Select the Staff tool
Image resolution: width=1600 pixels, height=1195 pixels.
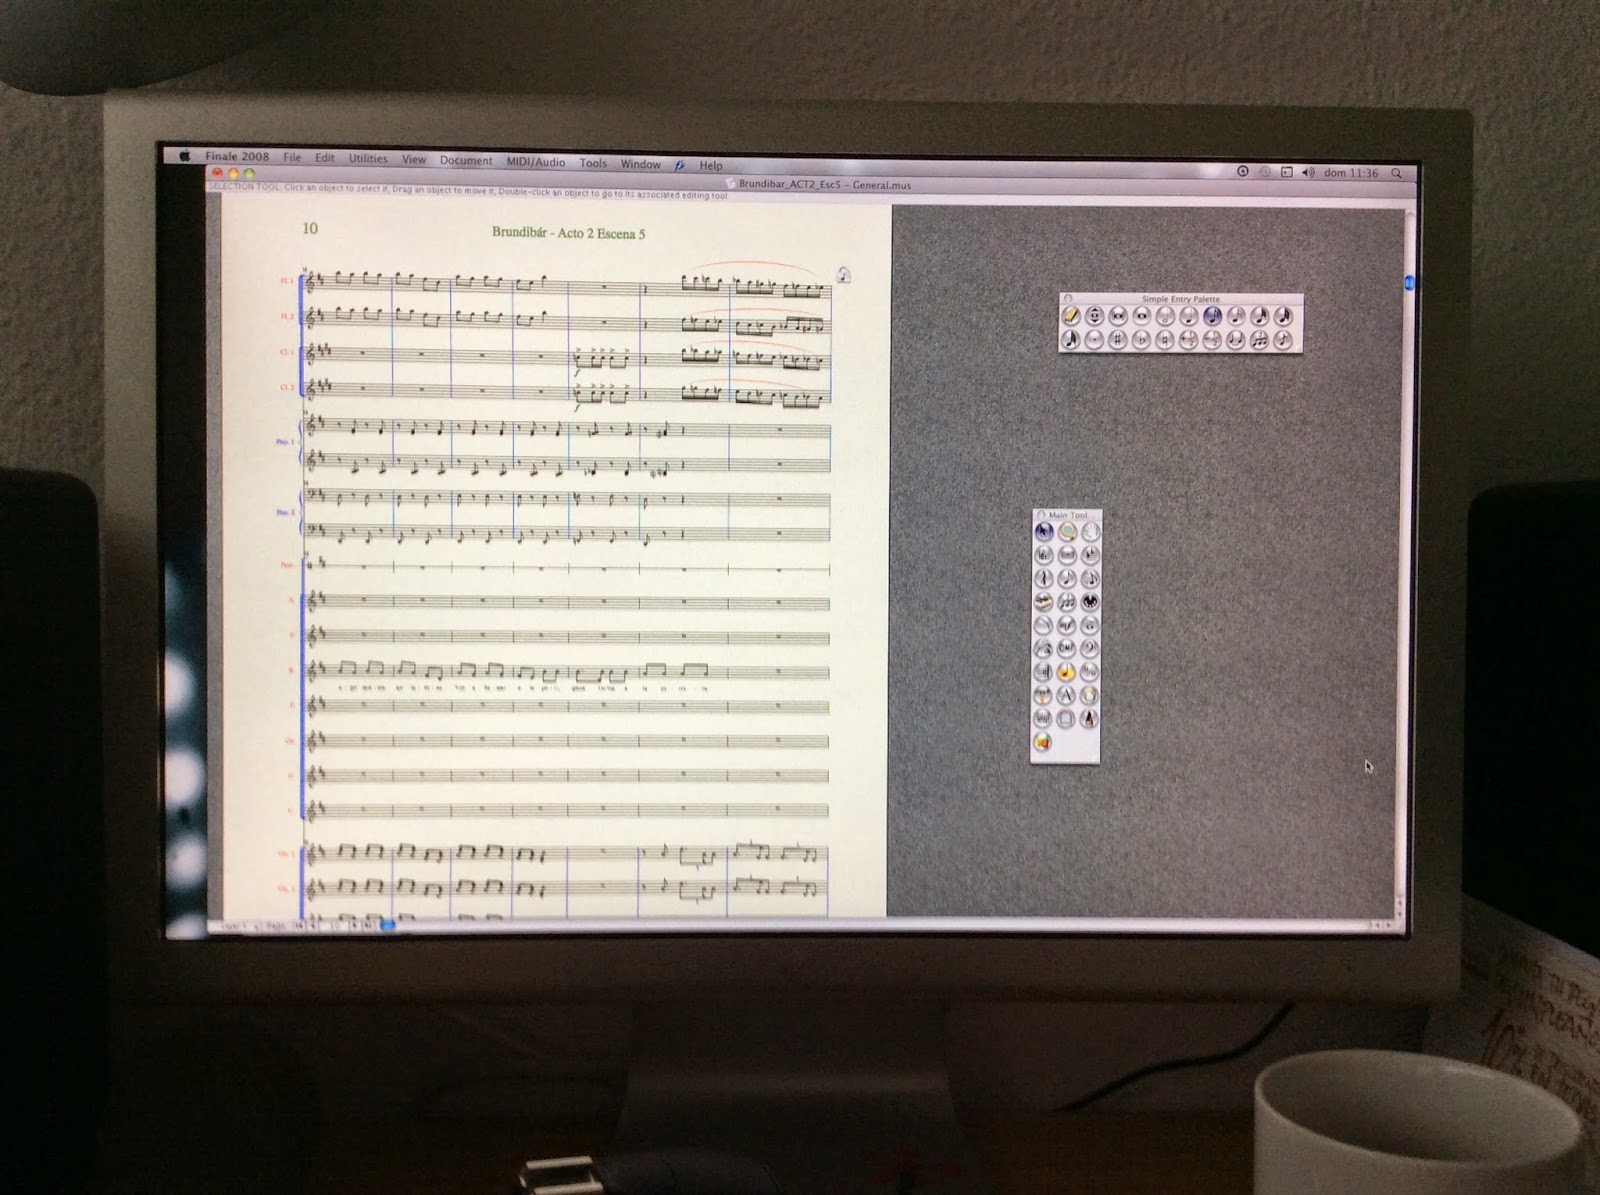(x=1043, y=555)
